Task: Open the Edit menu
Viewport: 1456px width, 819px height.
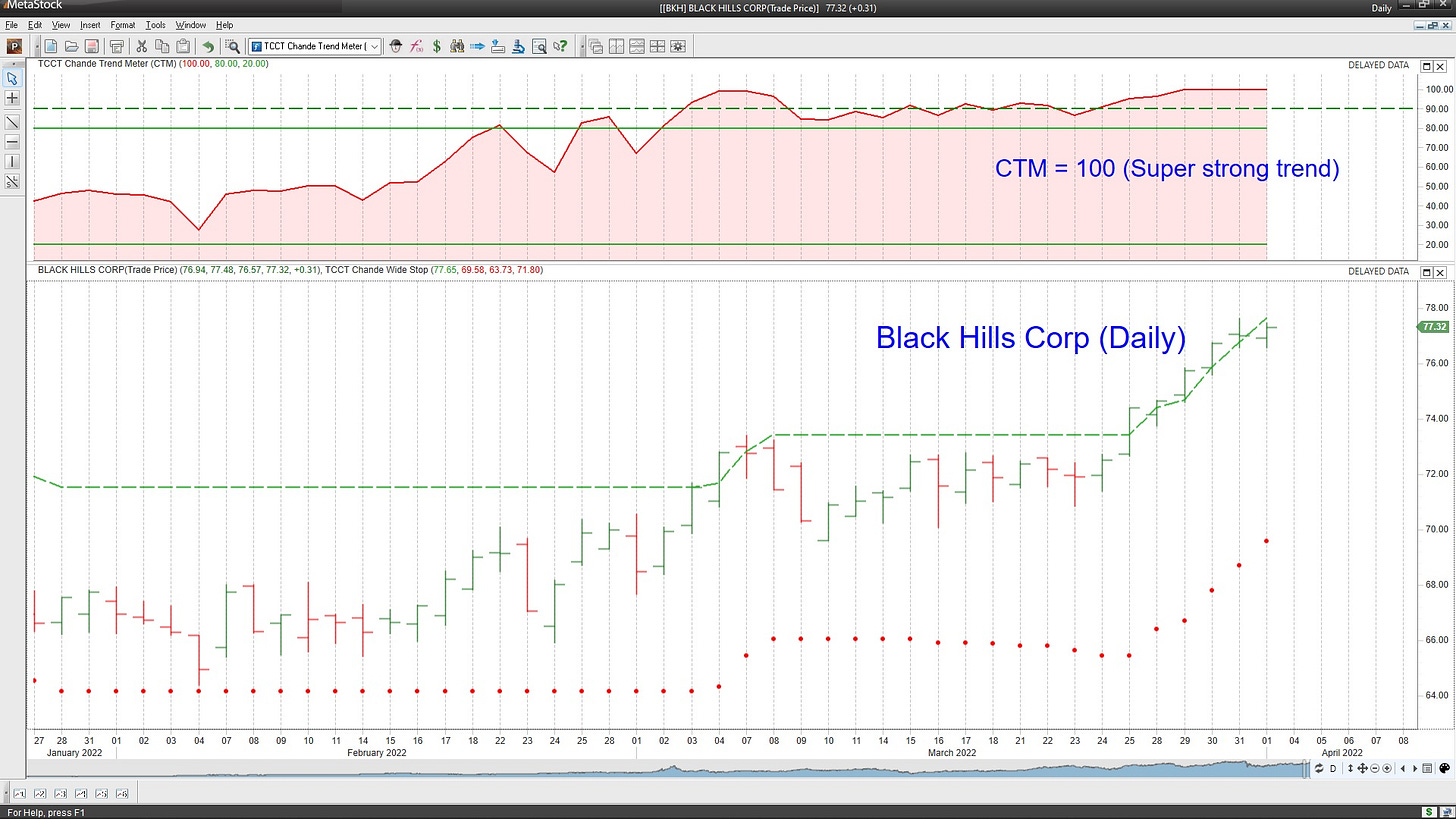Action: (35, 24)
